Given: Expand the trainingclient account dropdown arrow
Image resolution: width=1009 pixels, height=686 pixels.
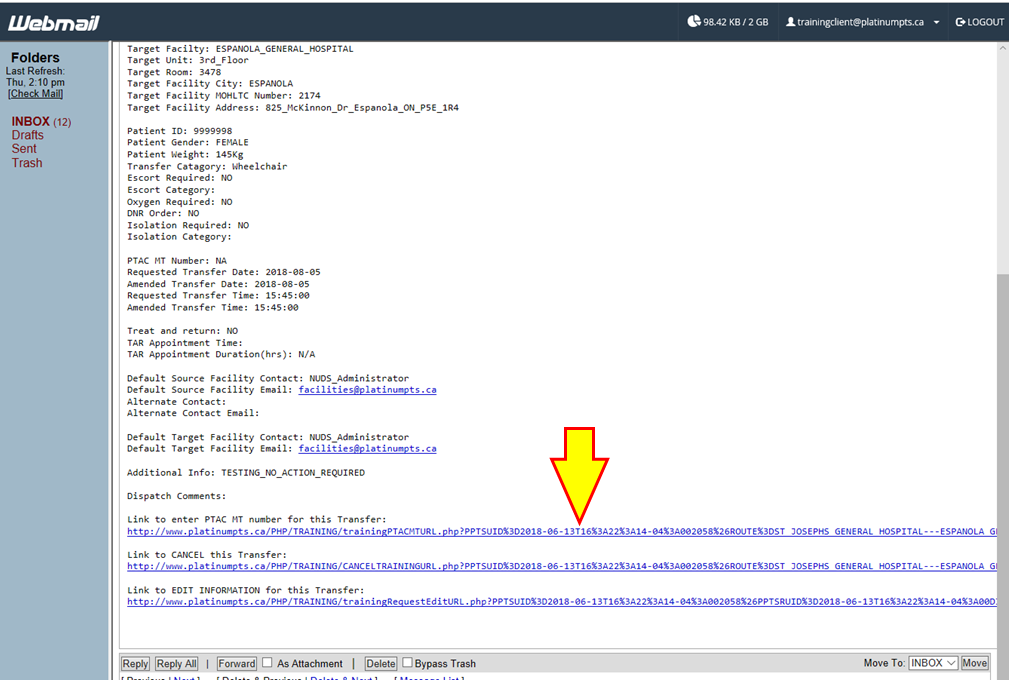Looking at the screenshot, I should point(936,22).
